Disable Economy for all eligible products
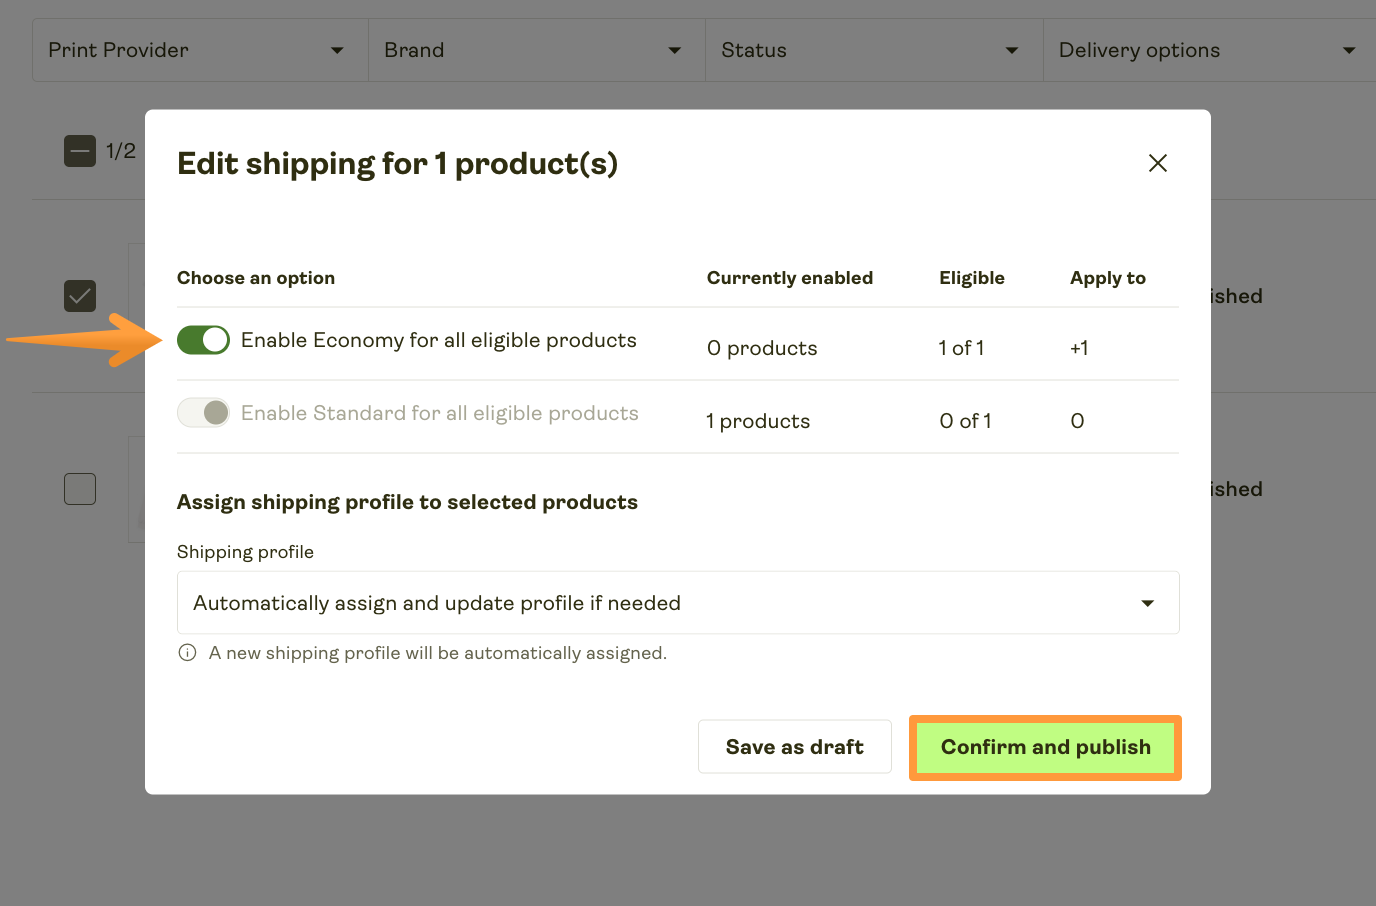The height and width of the screenshot is (906, 1376). pyautogui.click(x=203, y=340)
